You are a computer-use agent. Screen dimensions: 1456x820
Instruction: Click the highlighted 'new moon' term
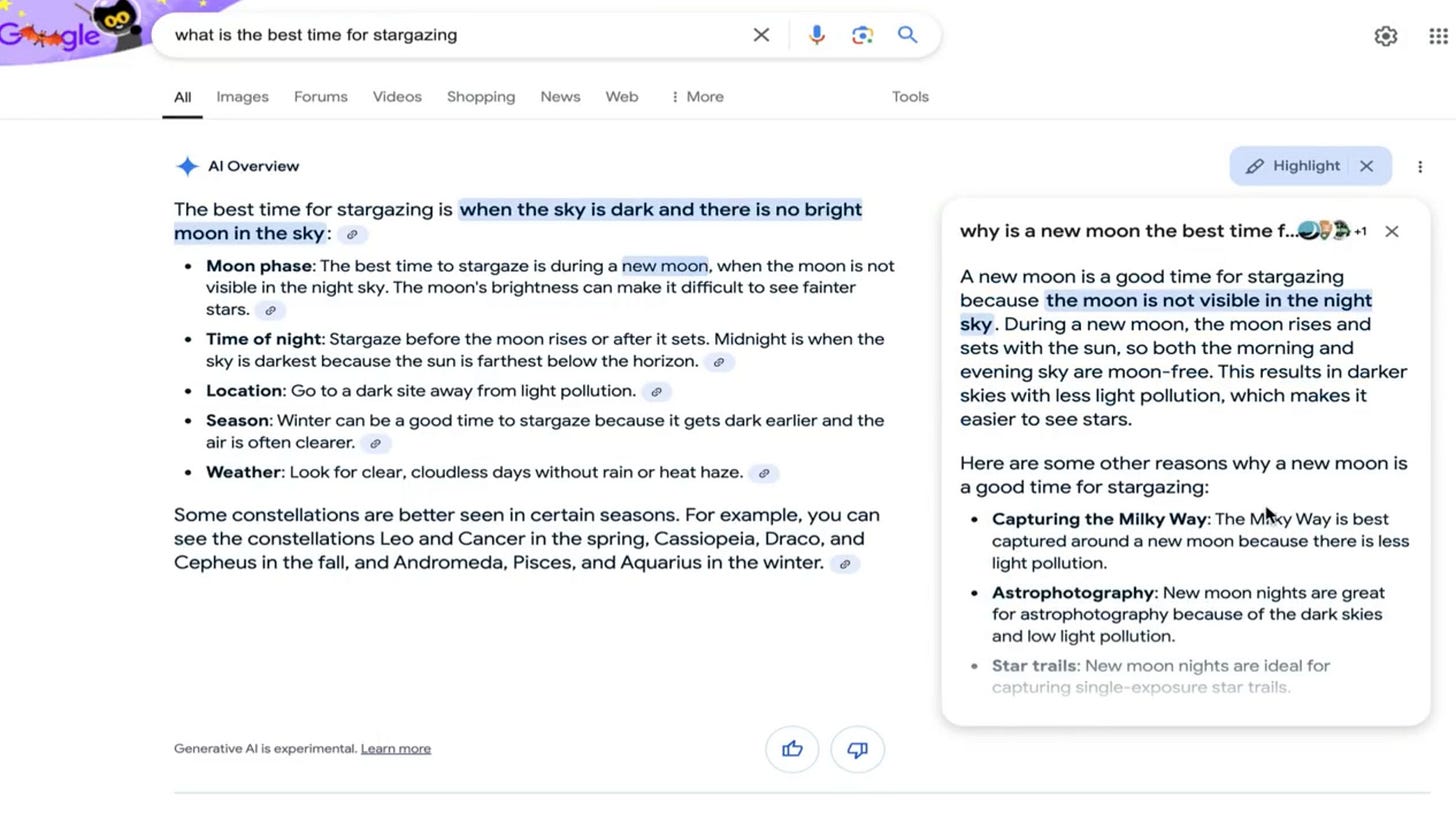point(664,266)
